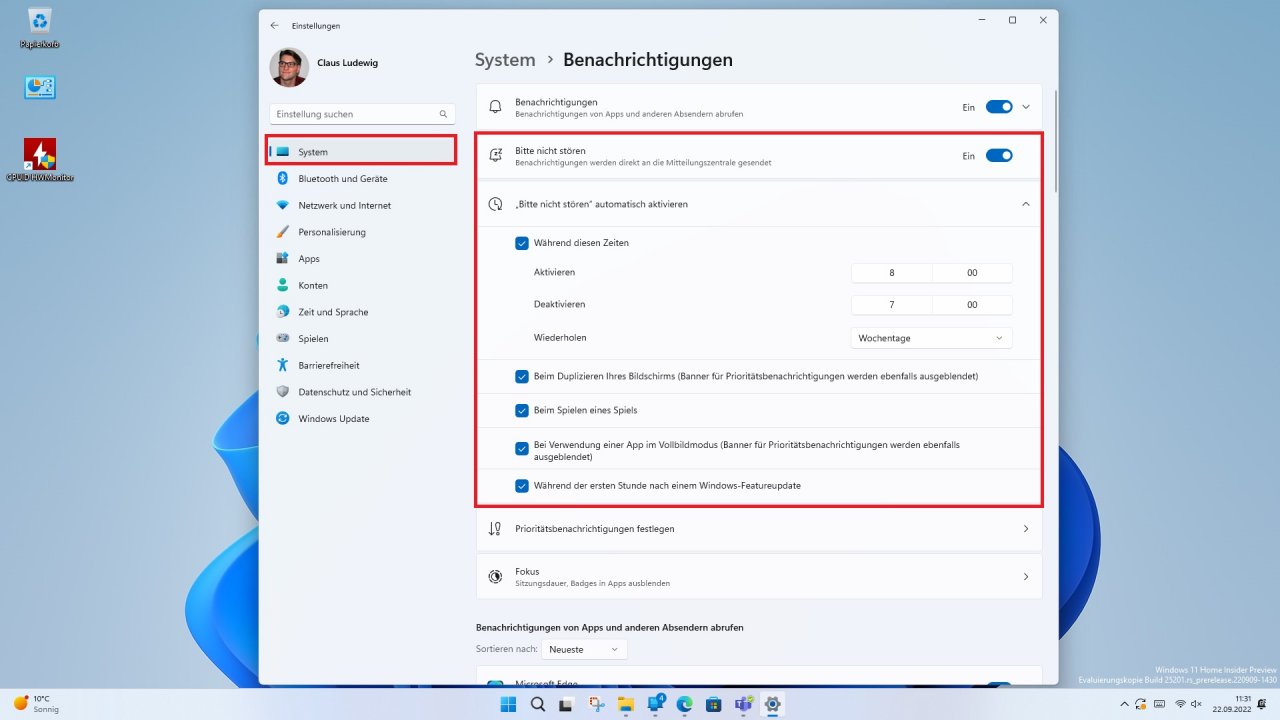Image resolution: width=1280 pixels, height=720 pixels.
Task: Open the Personalisierung settings page
Action: tap(361, 232)
